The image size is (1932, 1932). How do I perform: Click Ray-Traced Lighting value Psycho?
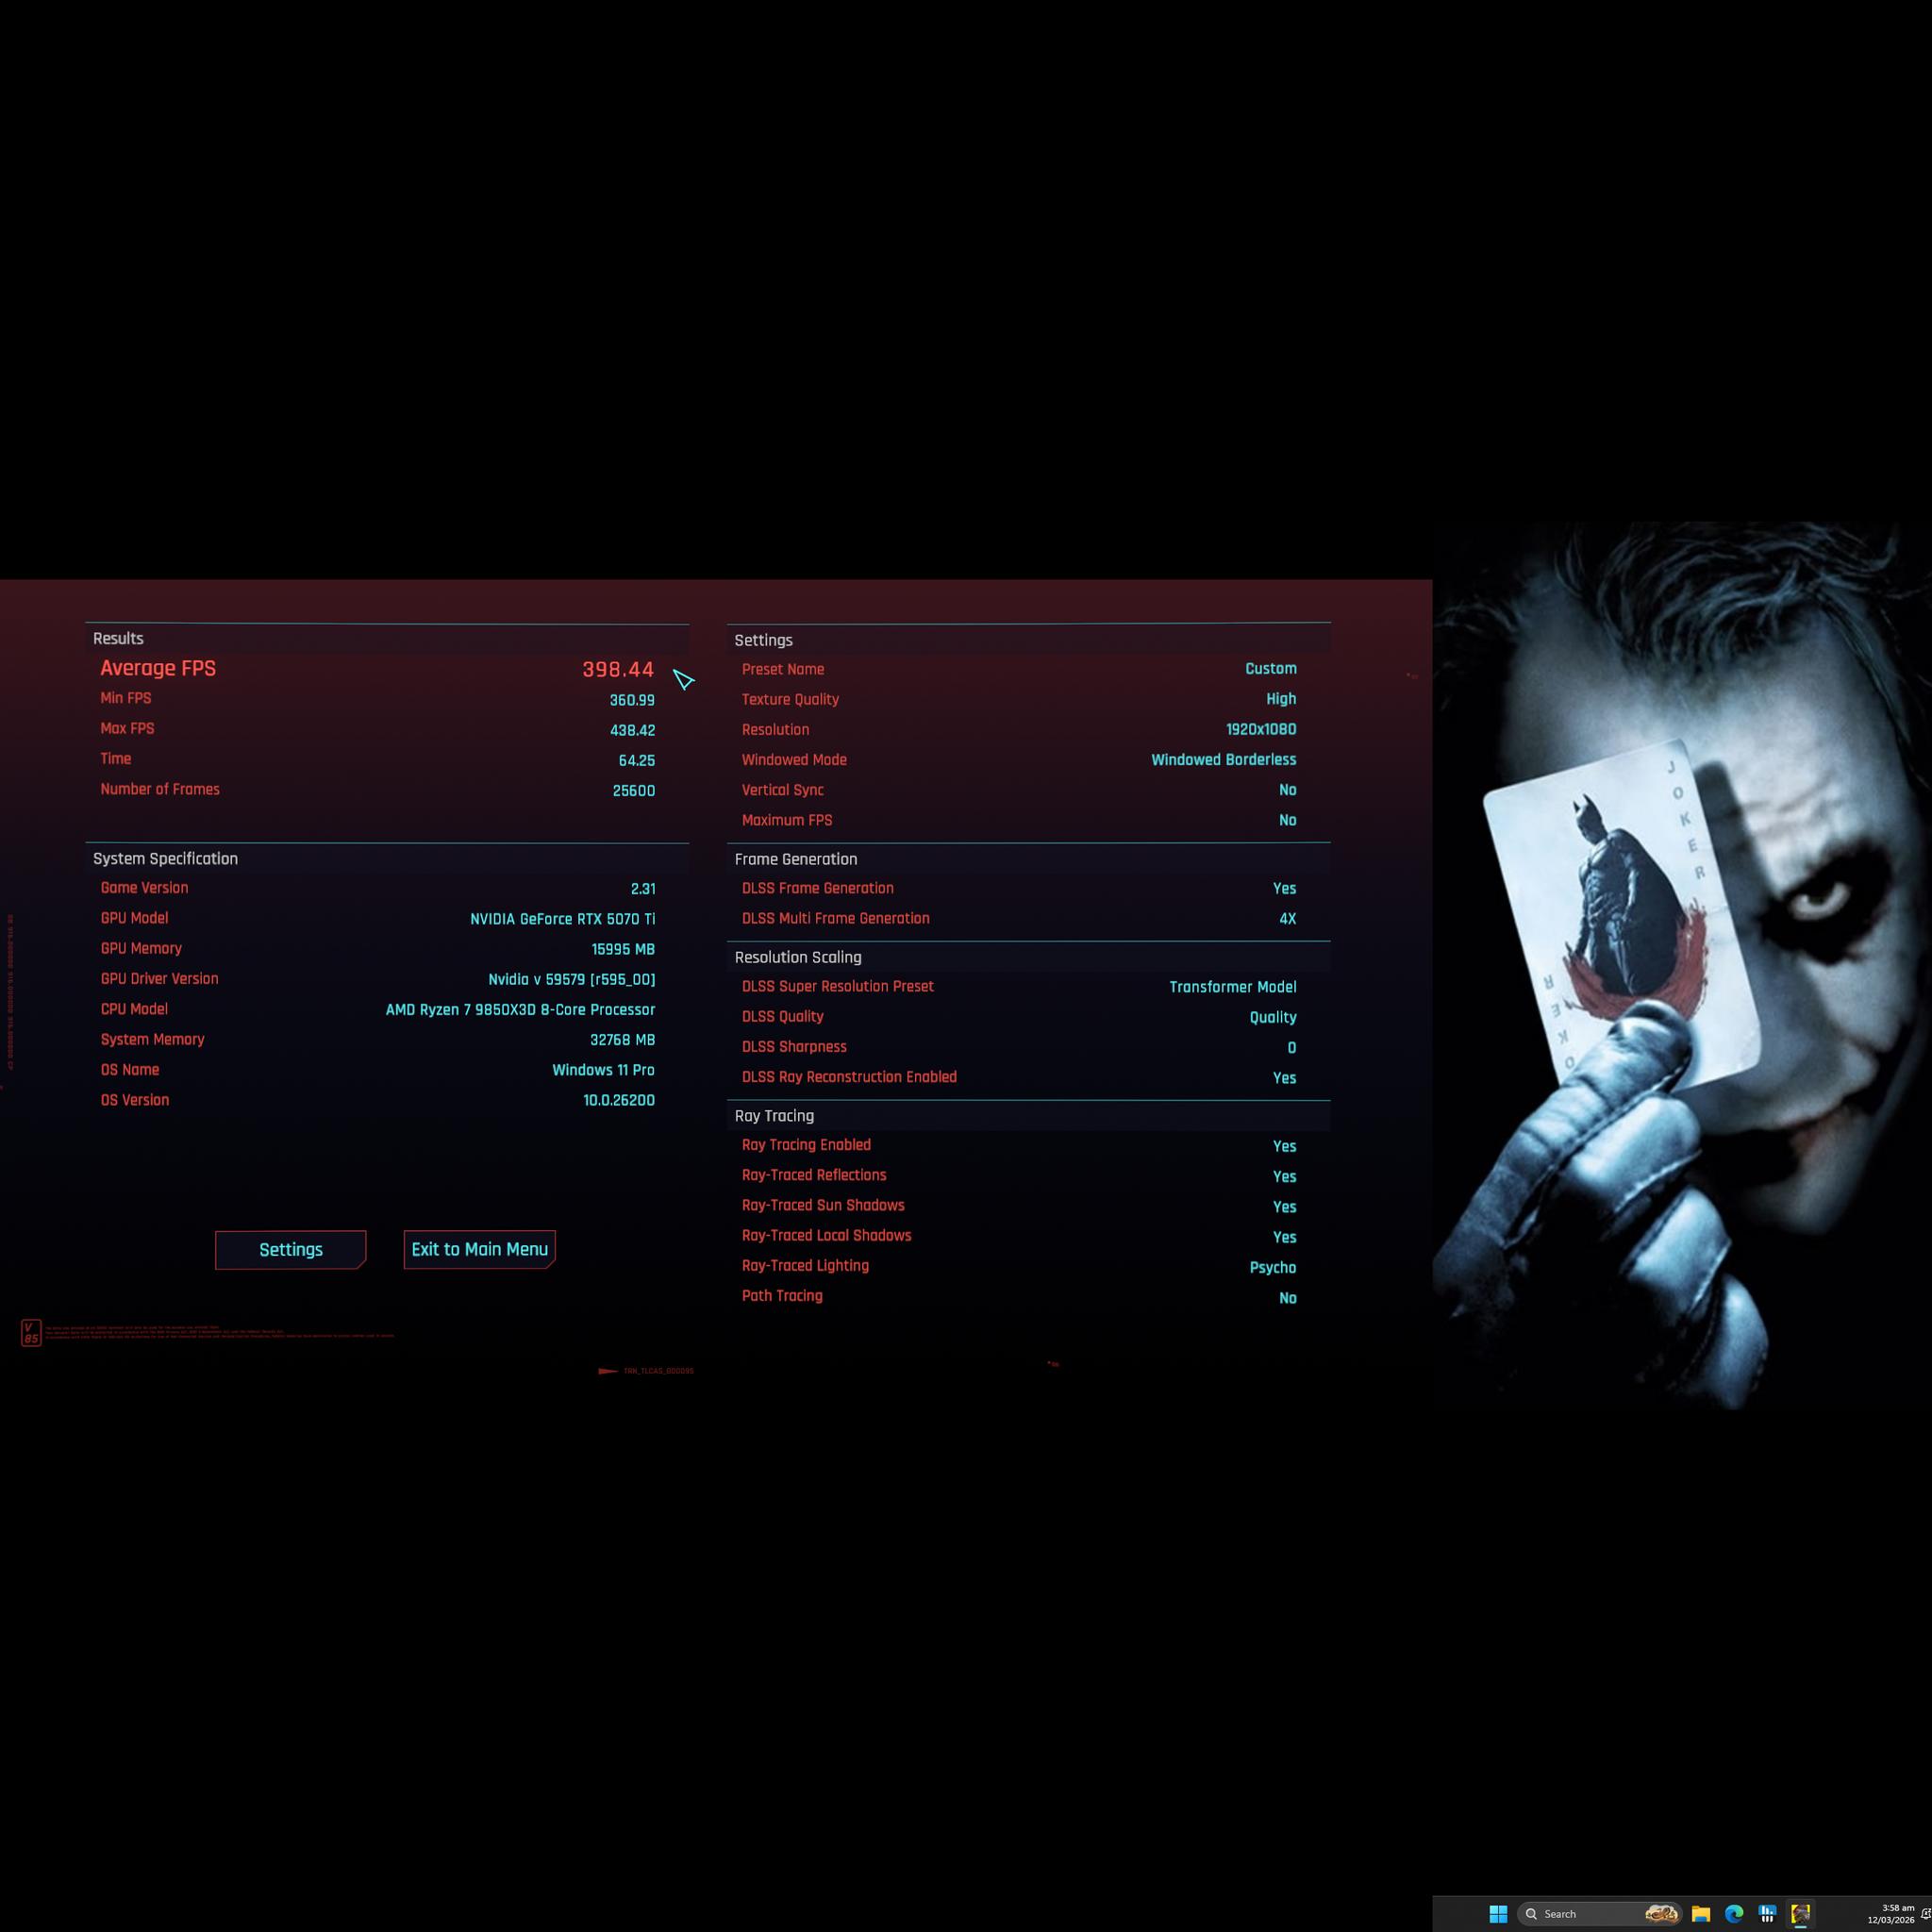1272,1267
